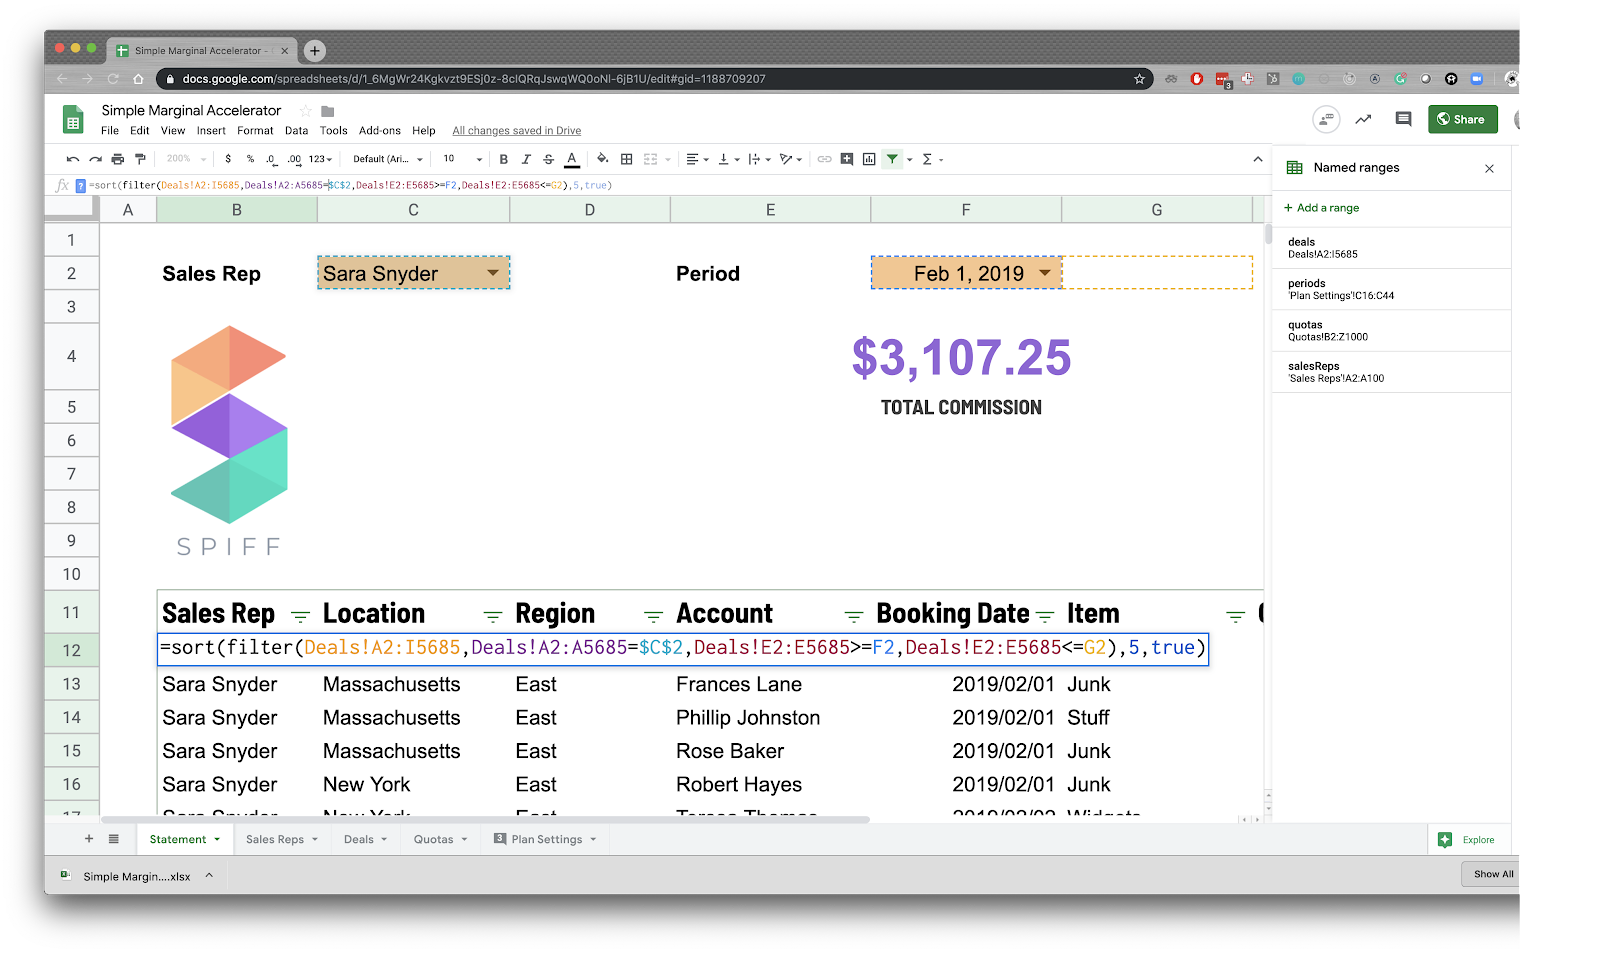Image resolution: width=1600 pixels, height=953 pixels.
Task: Print the spreadsheet
Action: (118, 159)
